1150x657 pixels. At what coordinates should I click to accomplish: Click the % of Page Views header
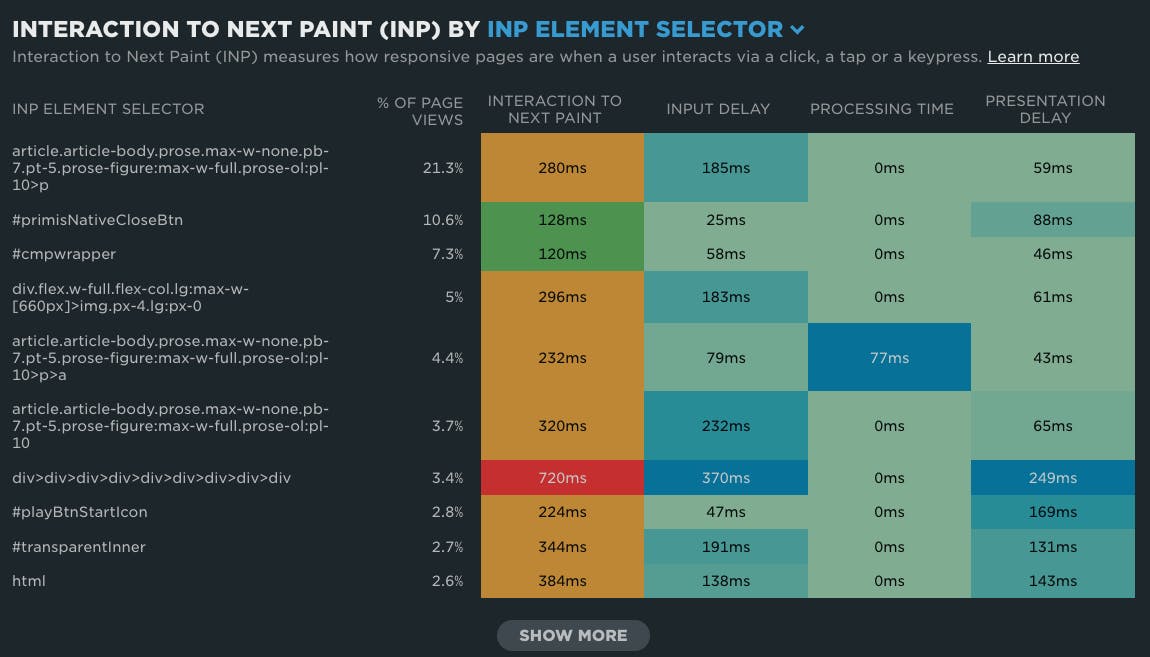pyautogui.click(x=420, y=110)
